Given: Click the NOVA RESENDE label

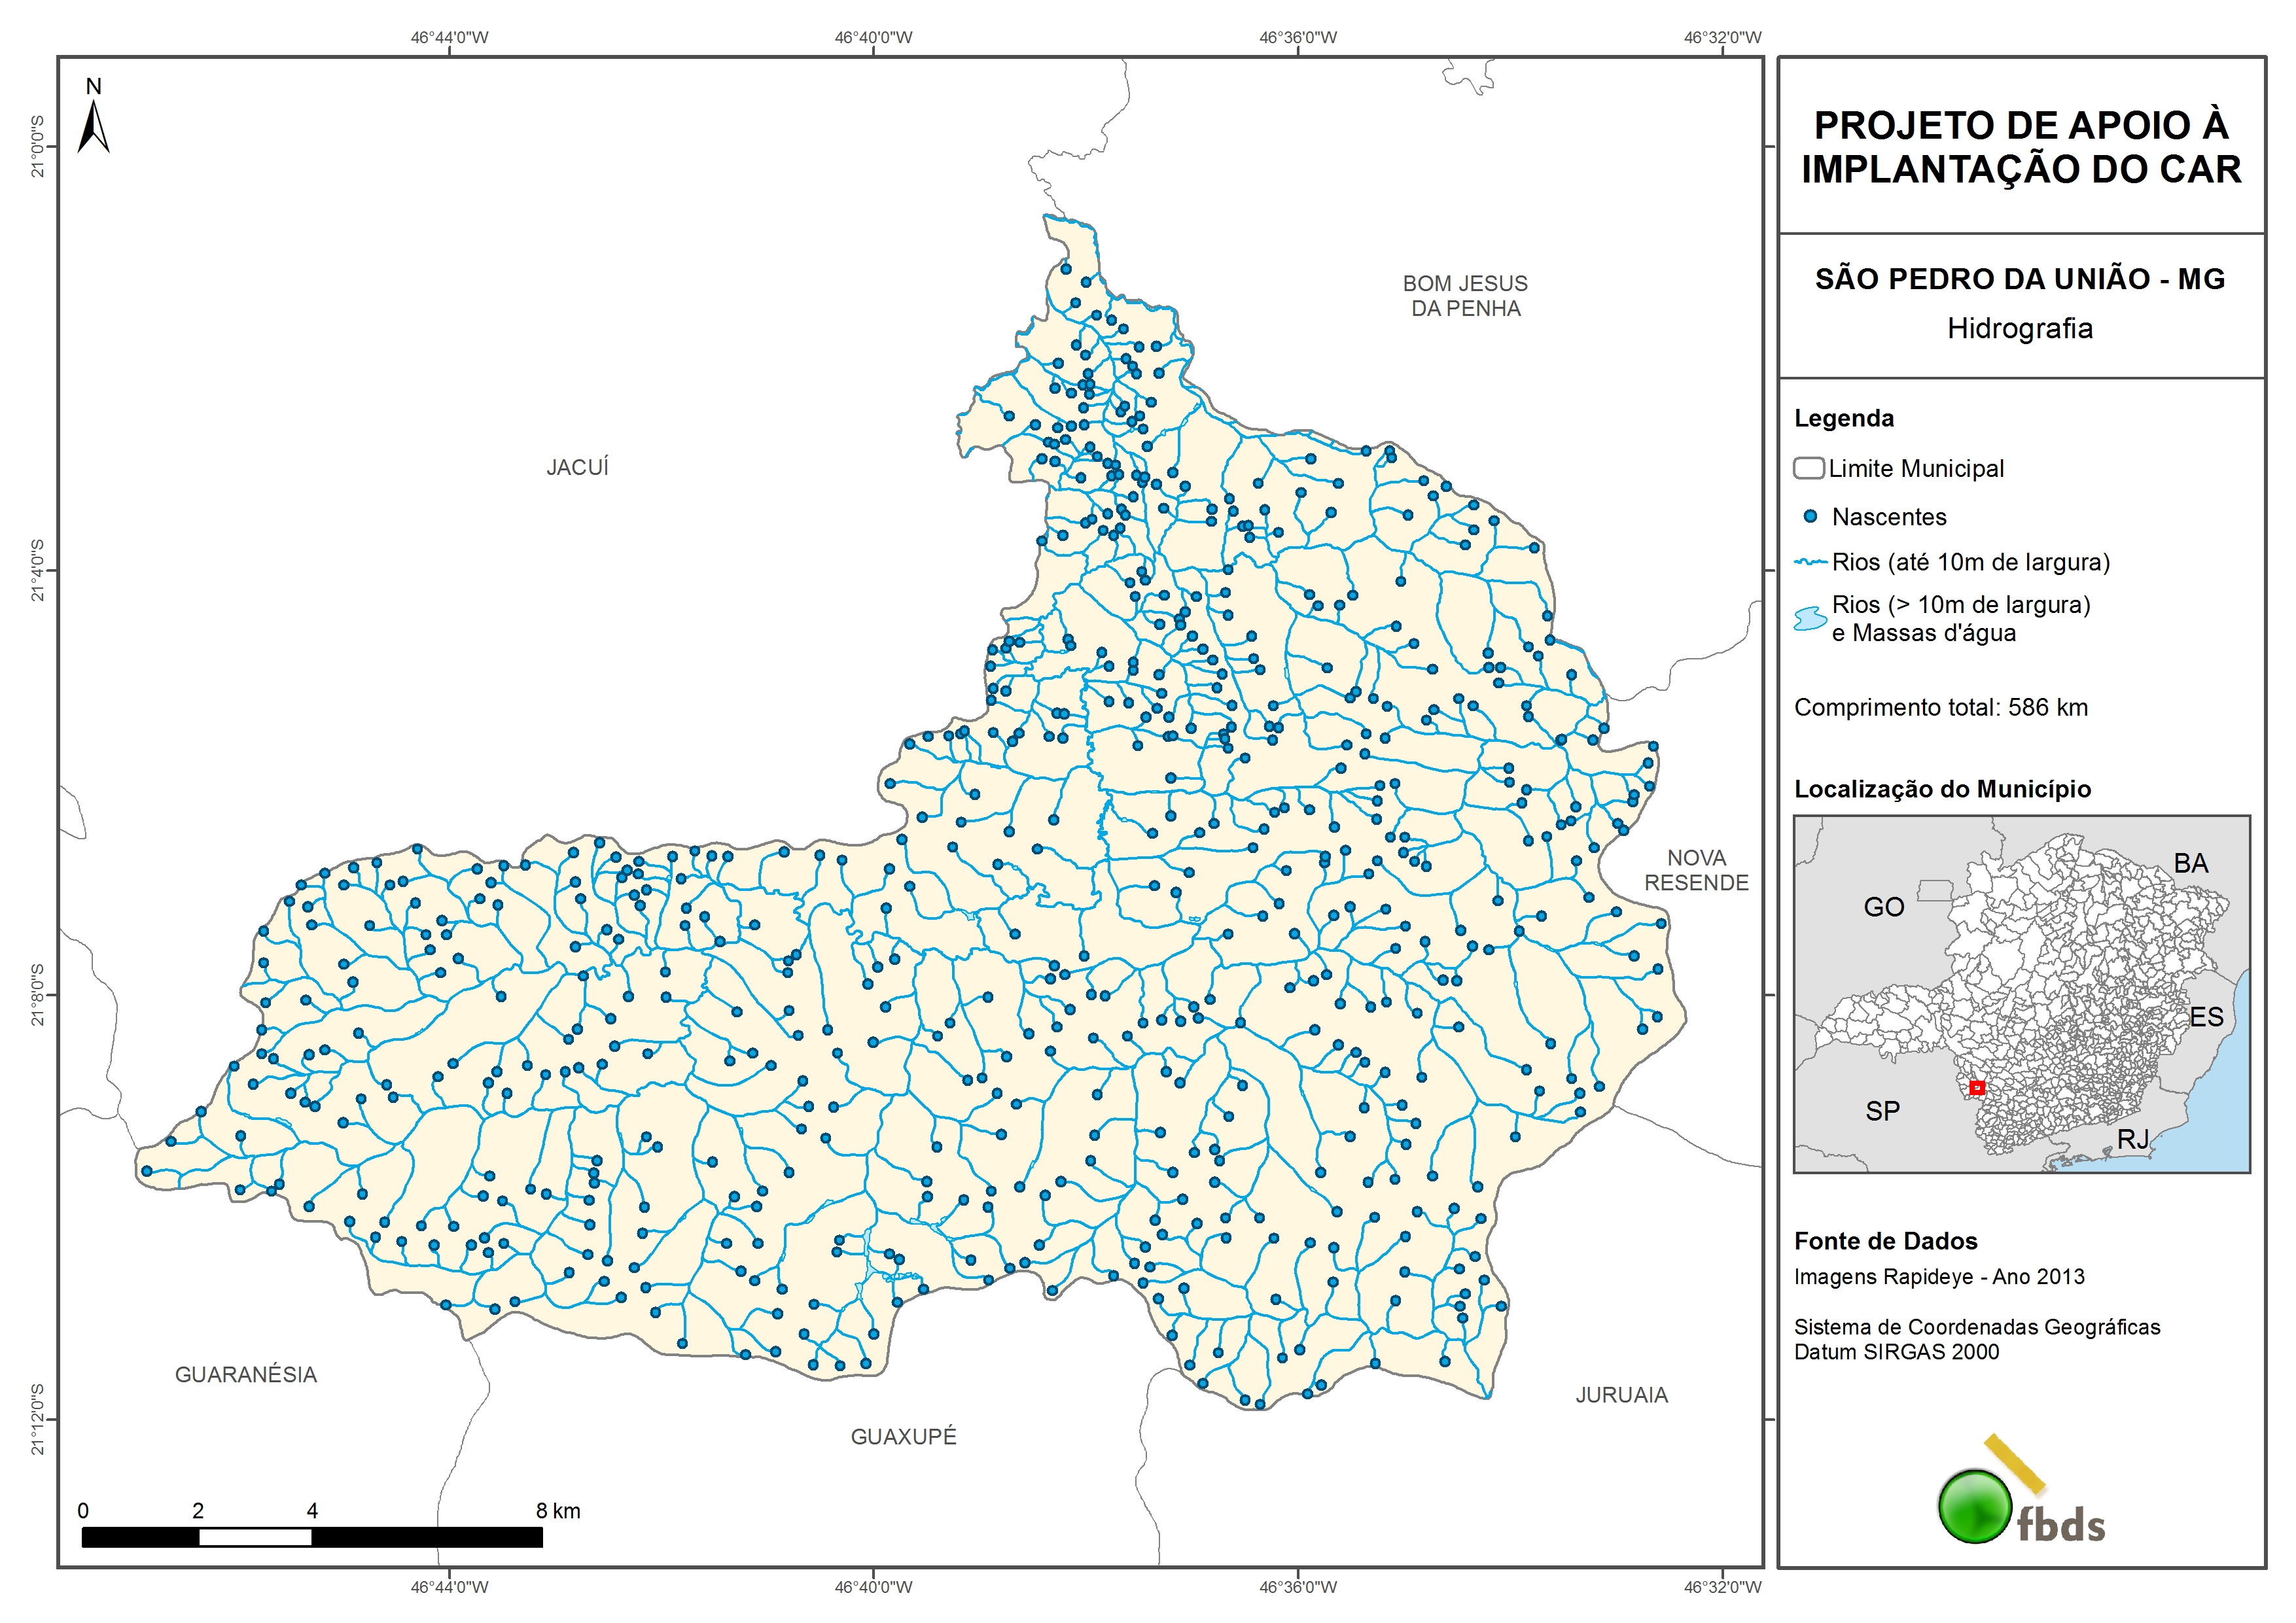Looking at the screenshot, I should click(1696, 870).
